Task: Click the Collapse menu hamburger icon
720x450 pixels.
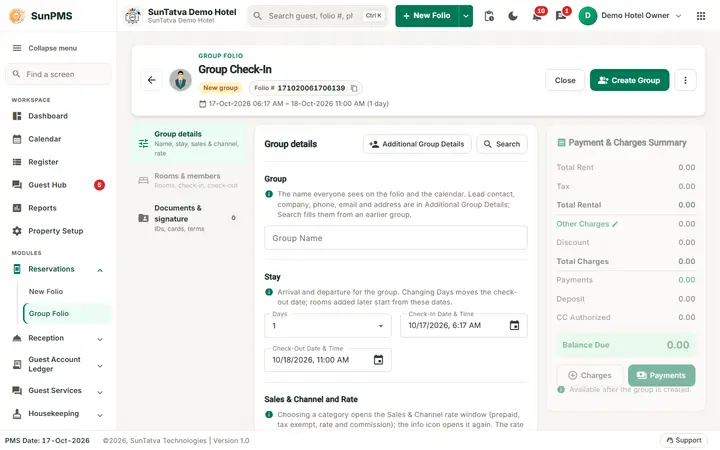Action: 17,48
